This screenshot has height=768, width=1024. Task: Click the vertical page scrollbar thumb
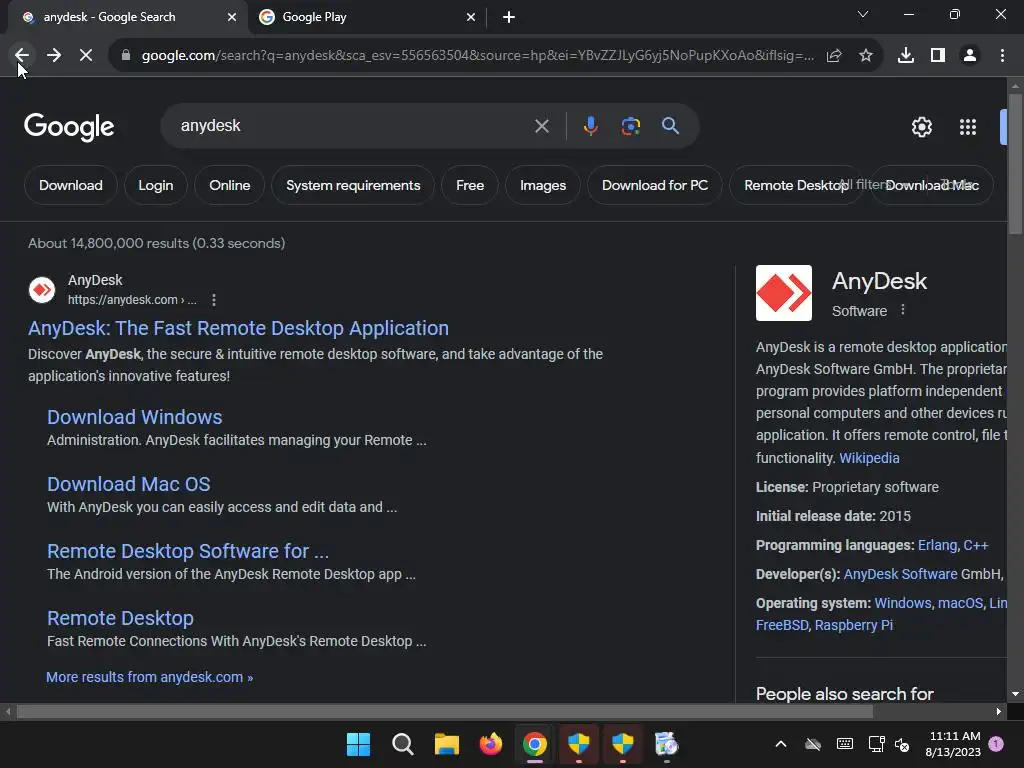pos(1015,163)
